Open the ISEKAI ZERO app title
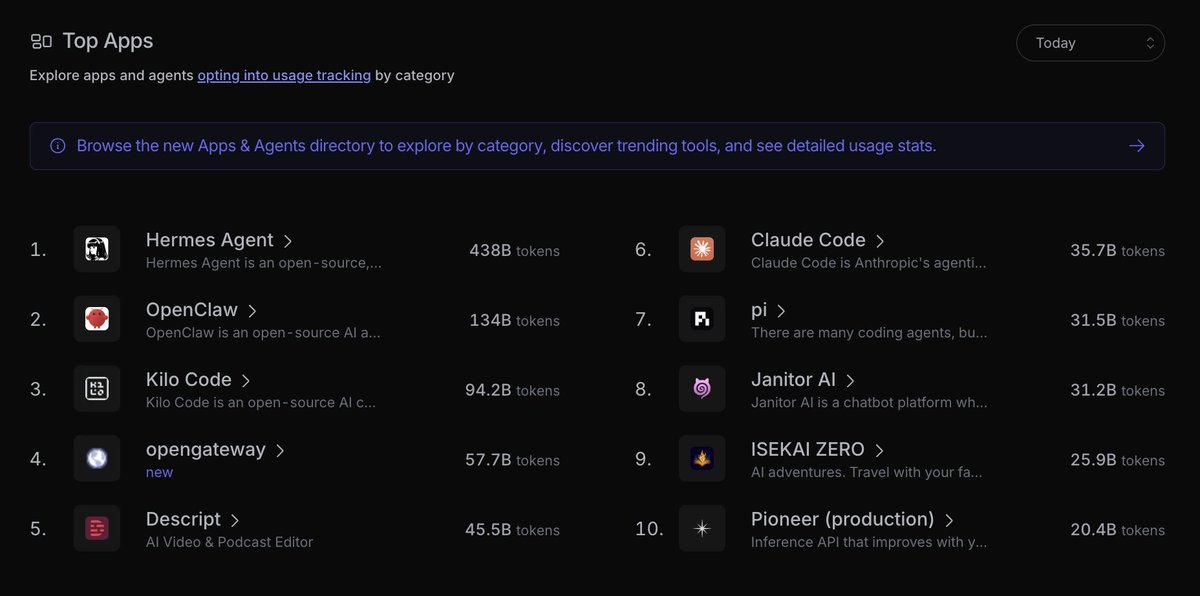1200x596 pixels. coord(808,450)
